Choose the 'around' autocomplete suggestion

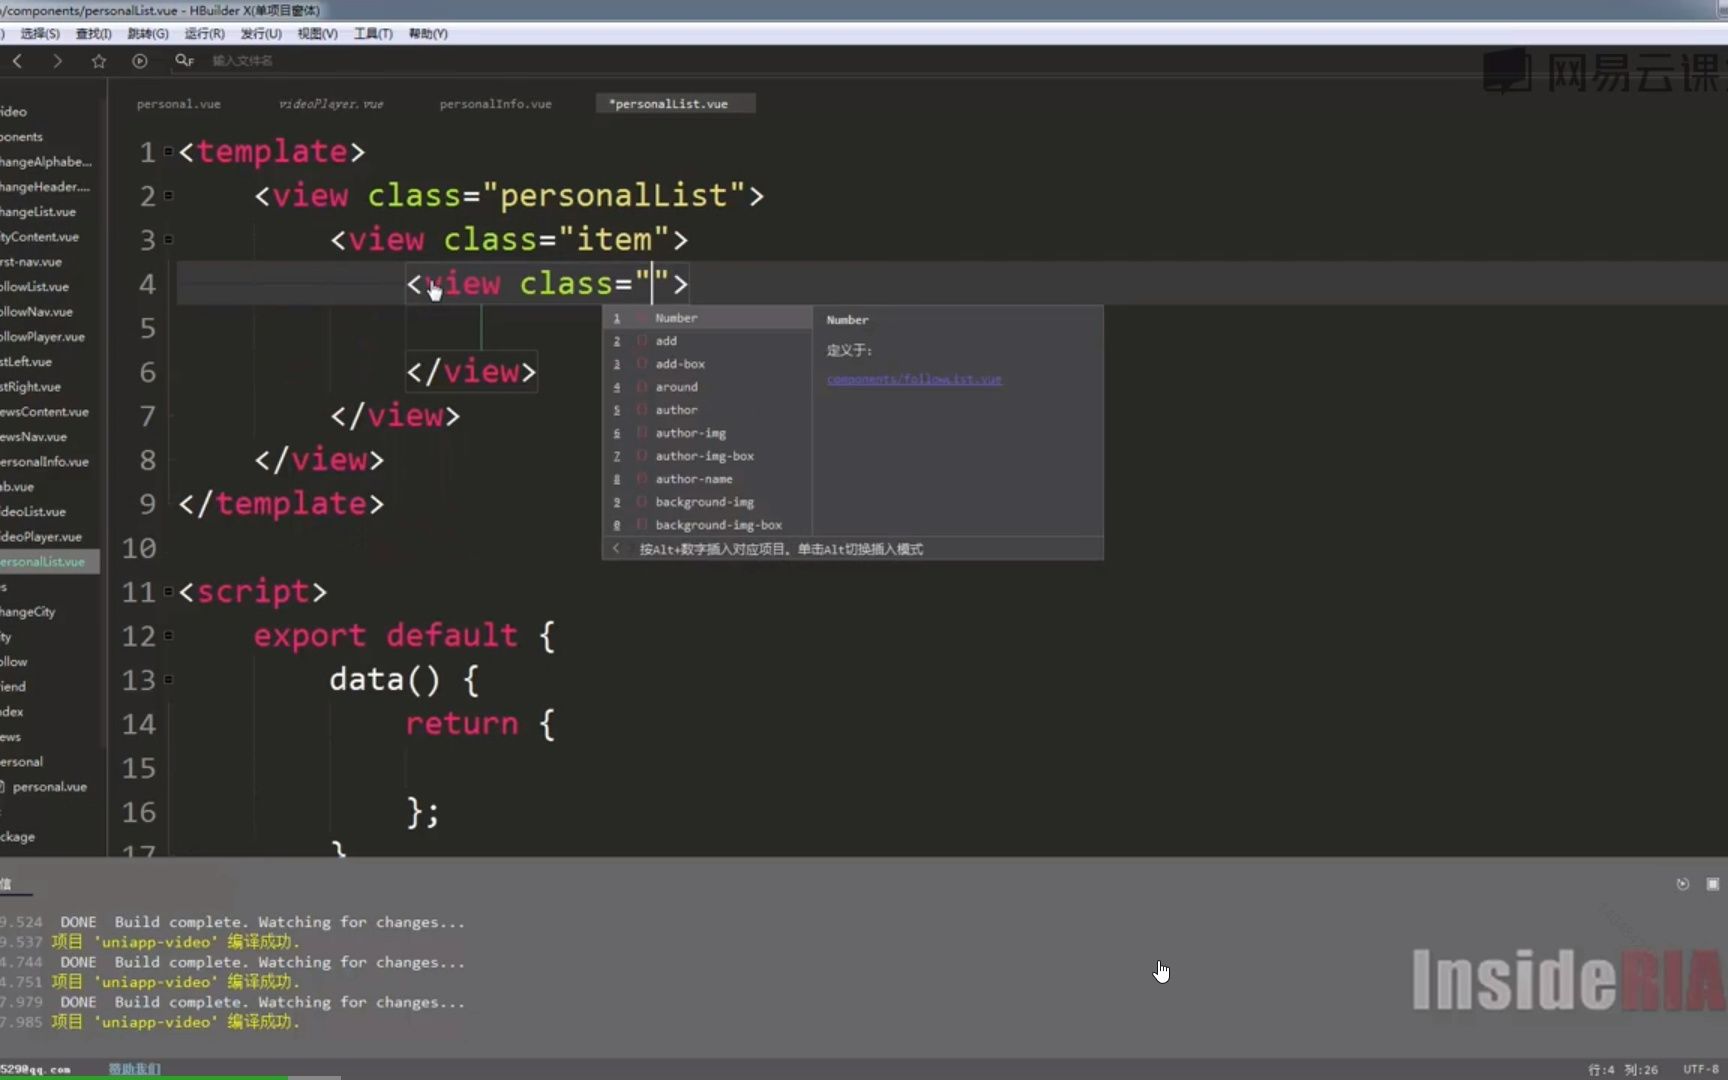(707, 387)
